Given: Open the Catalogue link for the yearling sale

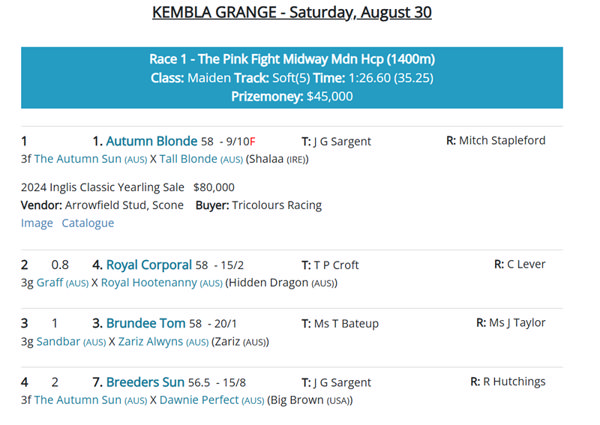Looking at the screenshot, I should point(88,223).
